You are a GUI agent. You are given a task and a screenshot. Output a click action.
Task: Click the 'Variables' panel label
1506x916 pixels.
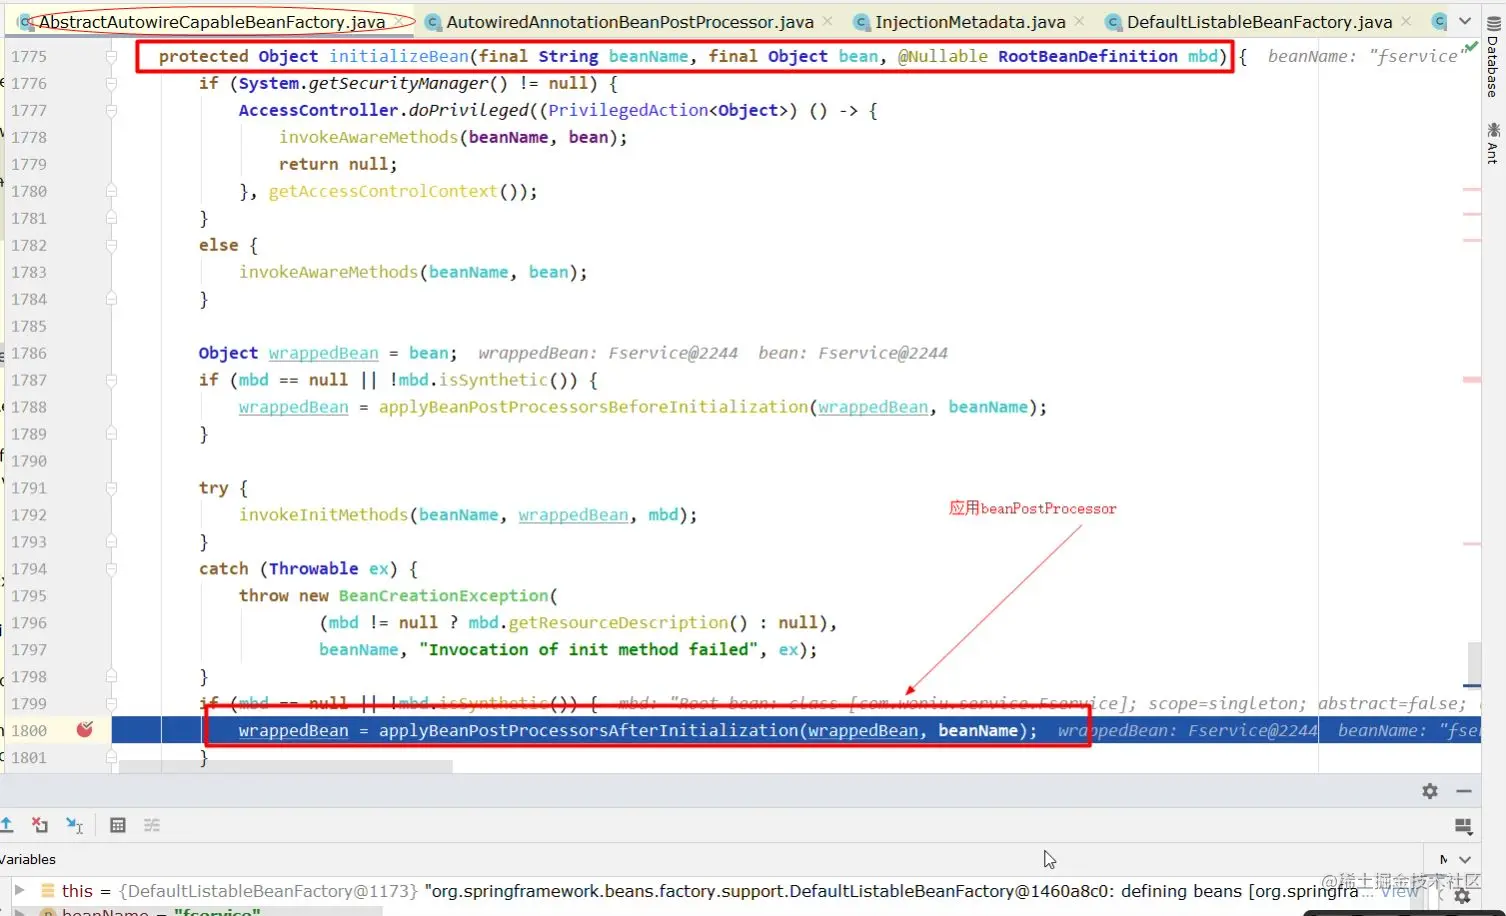click(x=28, y=859)
